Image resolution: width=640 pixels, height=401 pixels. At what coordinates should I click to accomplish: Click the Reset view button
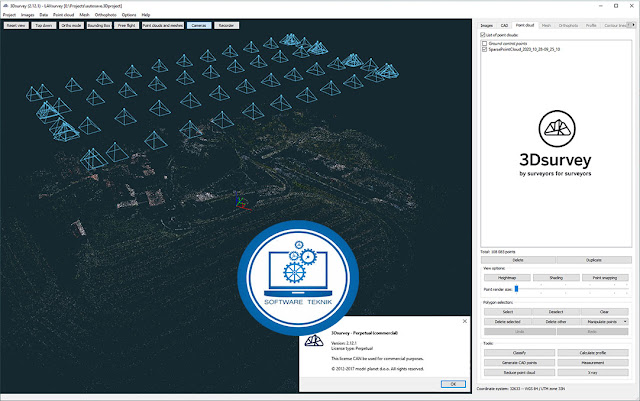[16, 25]
